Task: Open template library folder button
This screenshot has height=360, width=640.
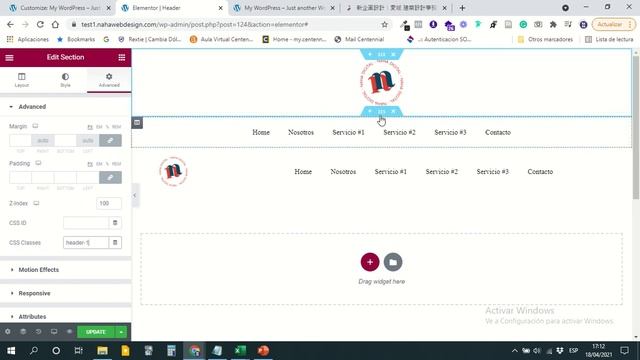Action: point(393,262)
